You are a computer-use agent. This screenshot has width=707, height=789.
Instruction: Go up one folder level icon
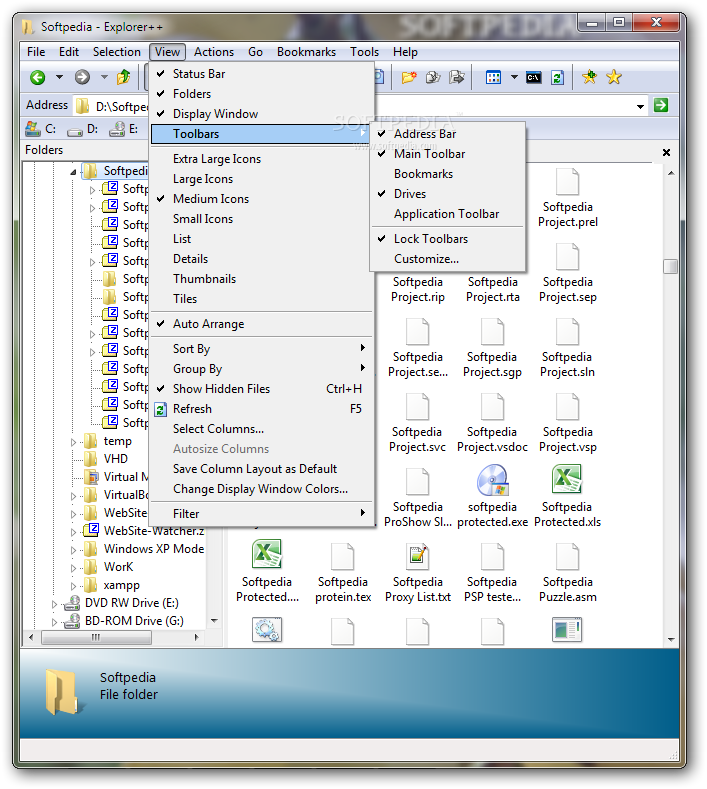123,77
